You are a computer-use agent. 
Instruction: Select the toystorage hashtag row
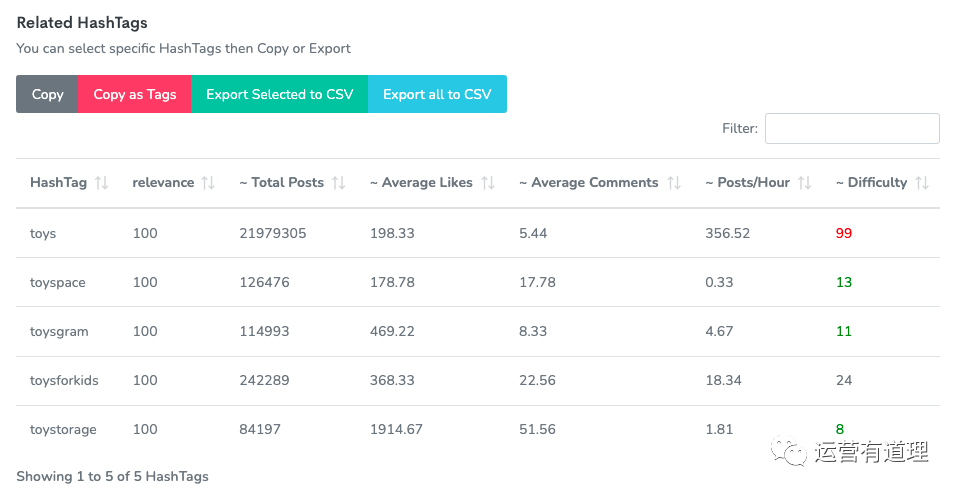pyautogui.click(x=478, y=429)
